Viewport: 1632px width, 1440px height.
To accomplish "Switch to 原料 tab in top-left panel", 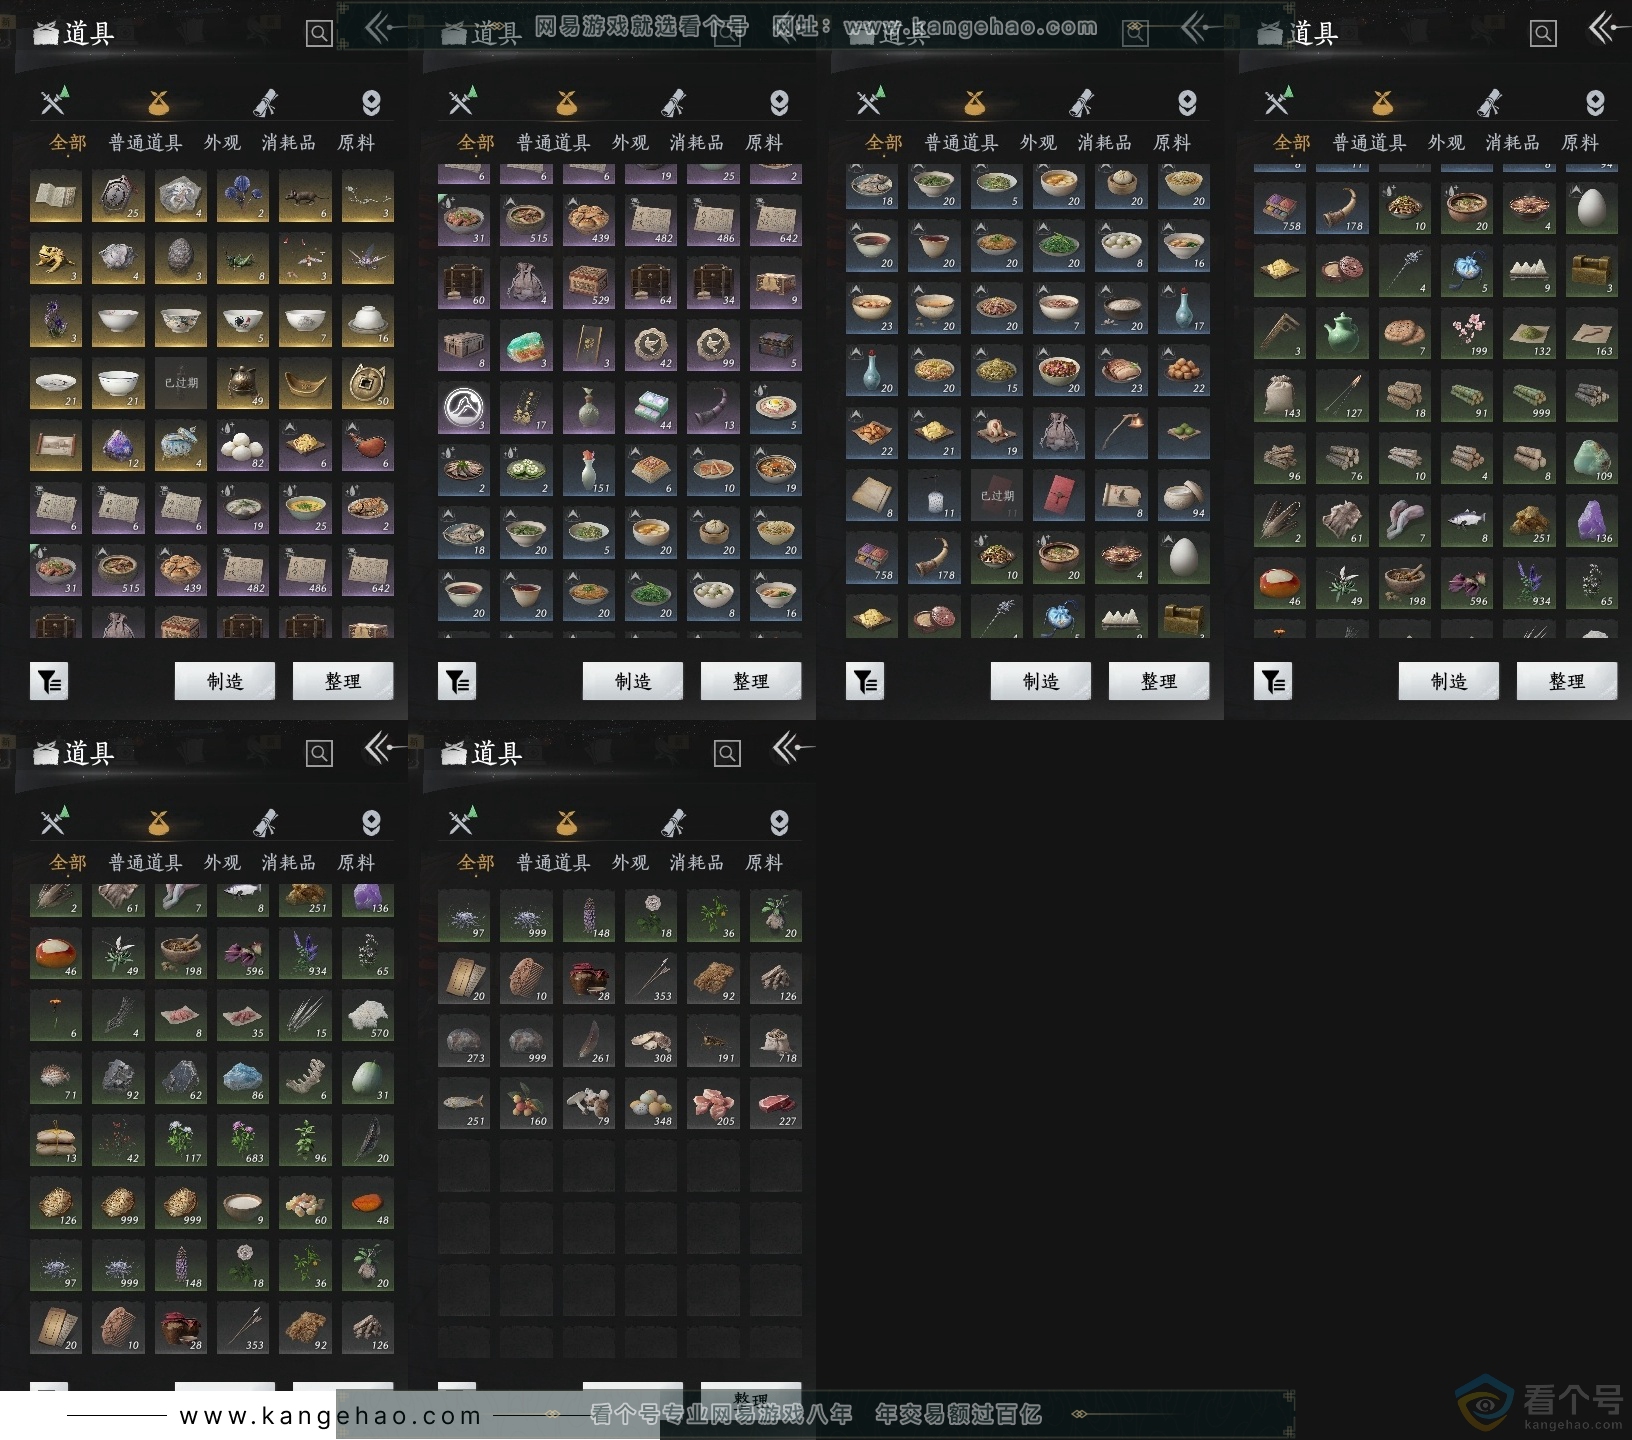I will click(356, 143).
